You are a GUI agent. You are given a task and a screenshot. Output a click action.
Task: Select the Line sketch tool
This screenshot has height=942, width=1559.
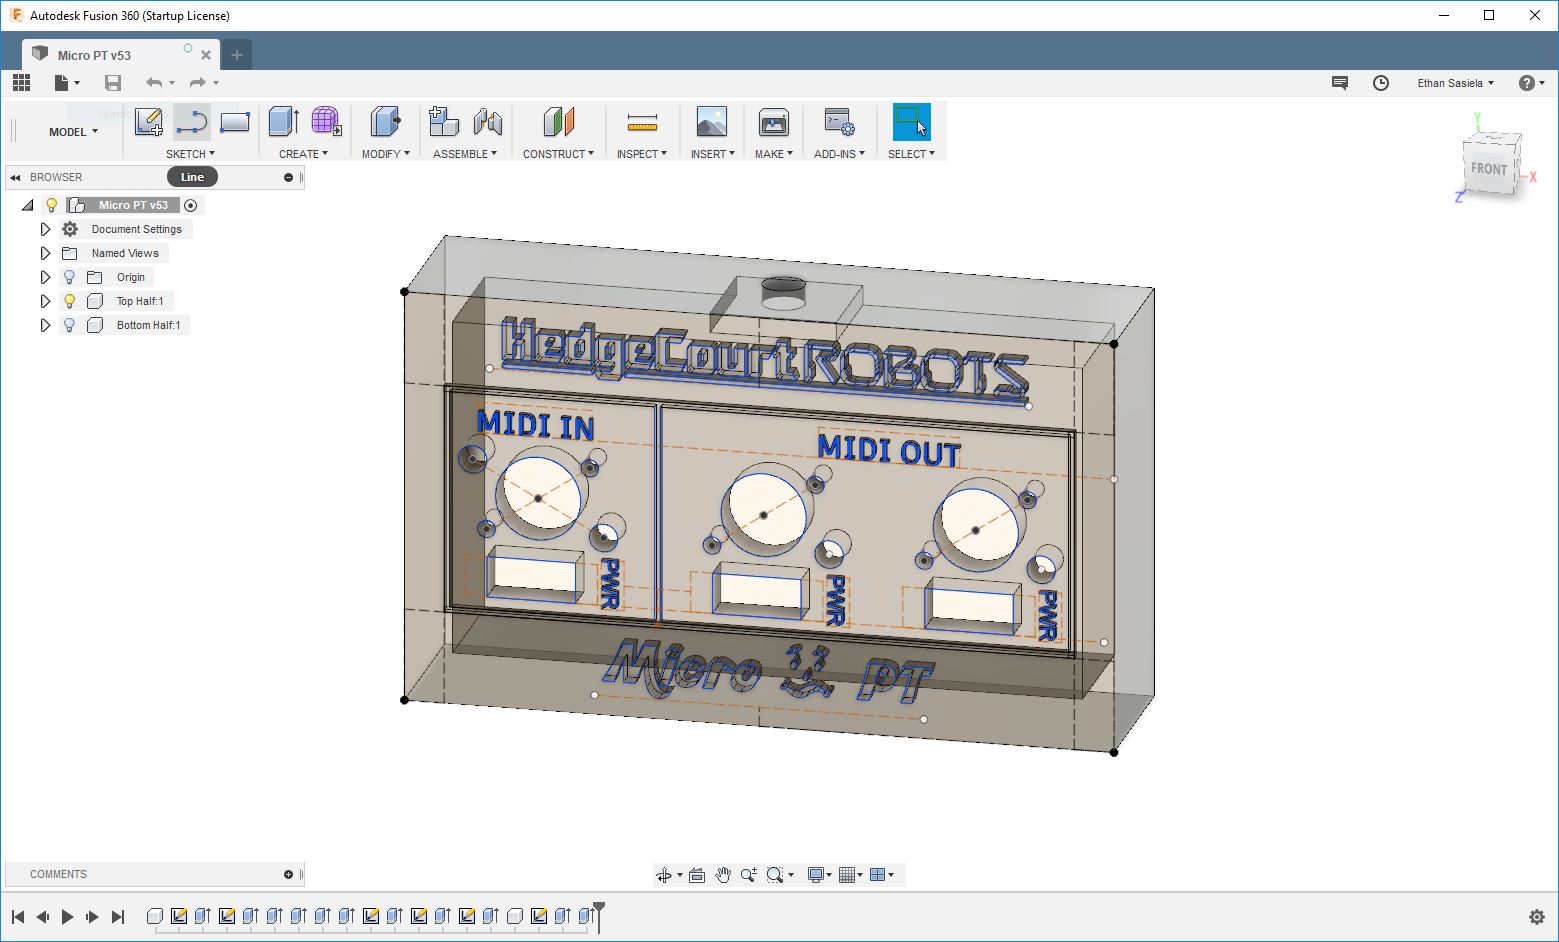pos(191,122)
